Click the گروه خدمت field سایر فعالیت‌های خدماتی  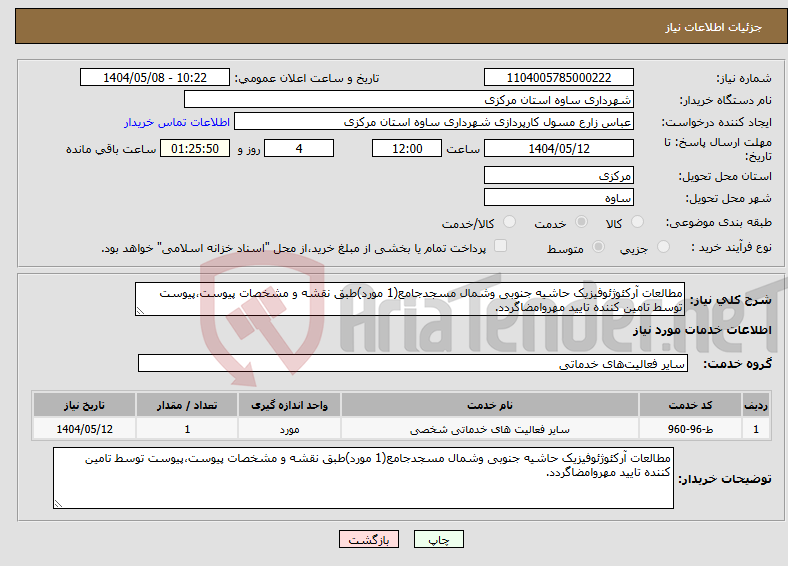click(413, 363)
